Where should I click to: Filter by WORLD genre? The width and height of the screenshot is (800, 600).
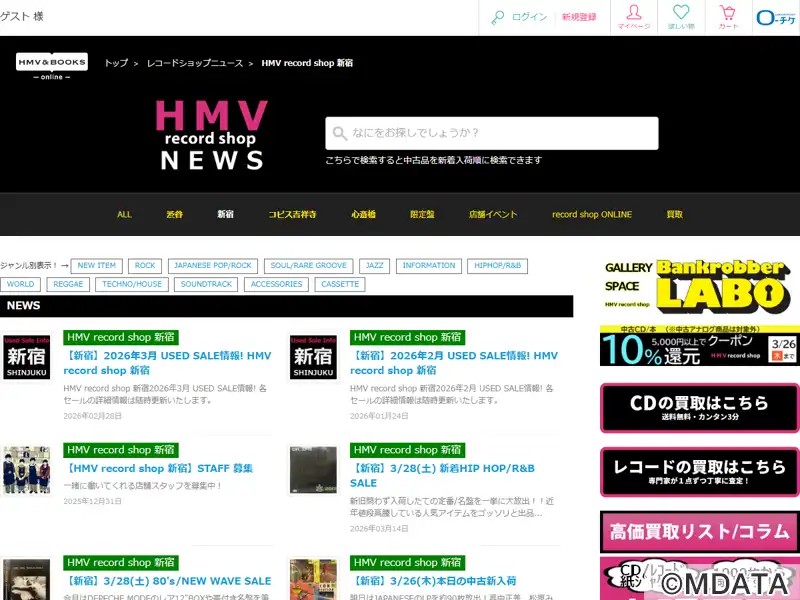pos(20,284)
